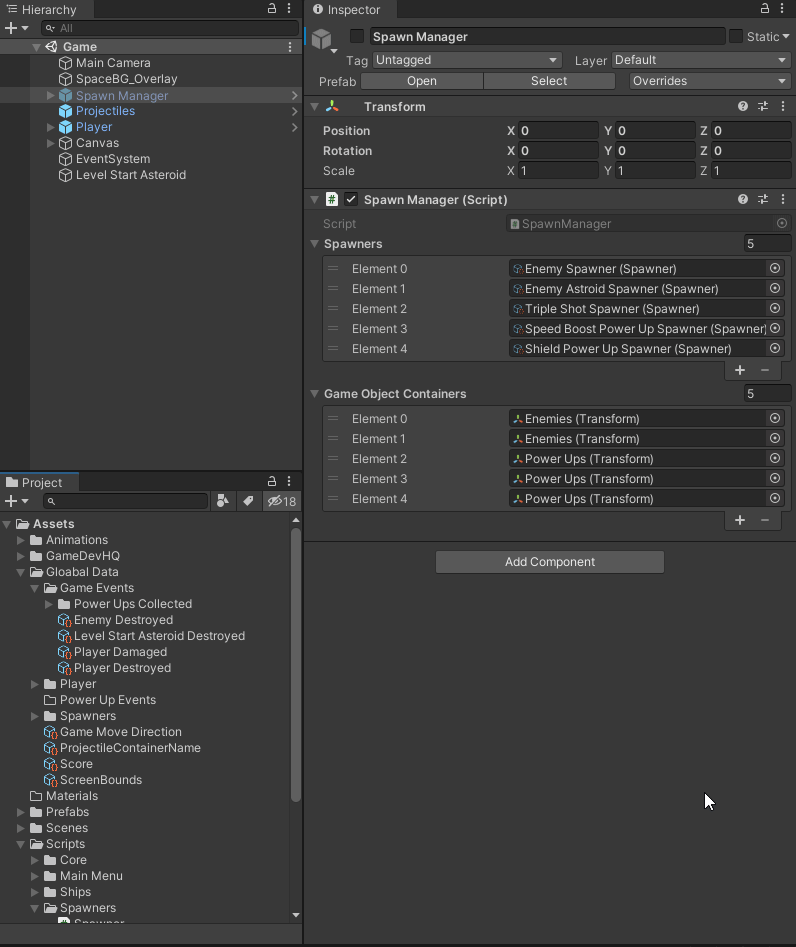
Task: Open Project panel options menu
Action: [289, 481]
